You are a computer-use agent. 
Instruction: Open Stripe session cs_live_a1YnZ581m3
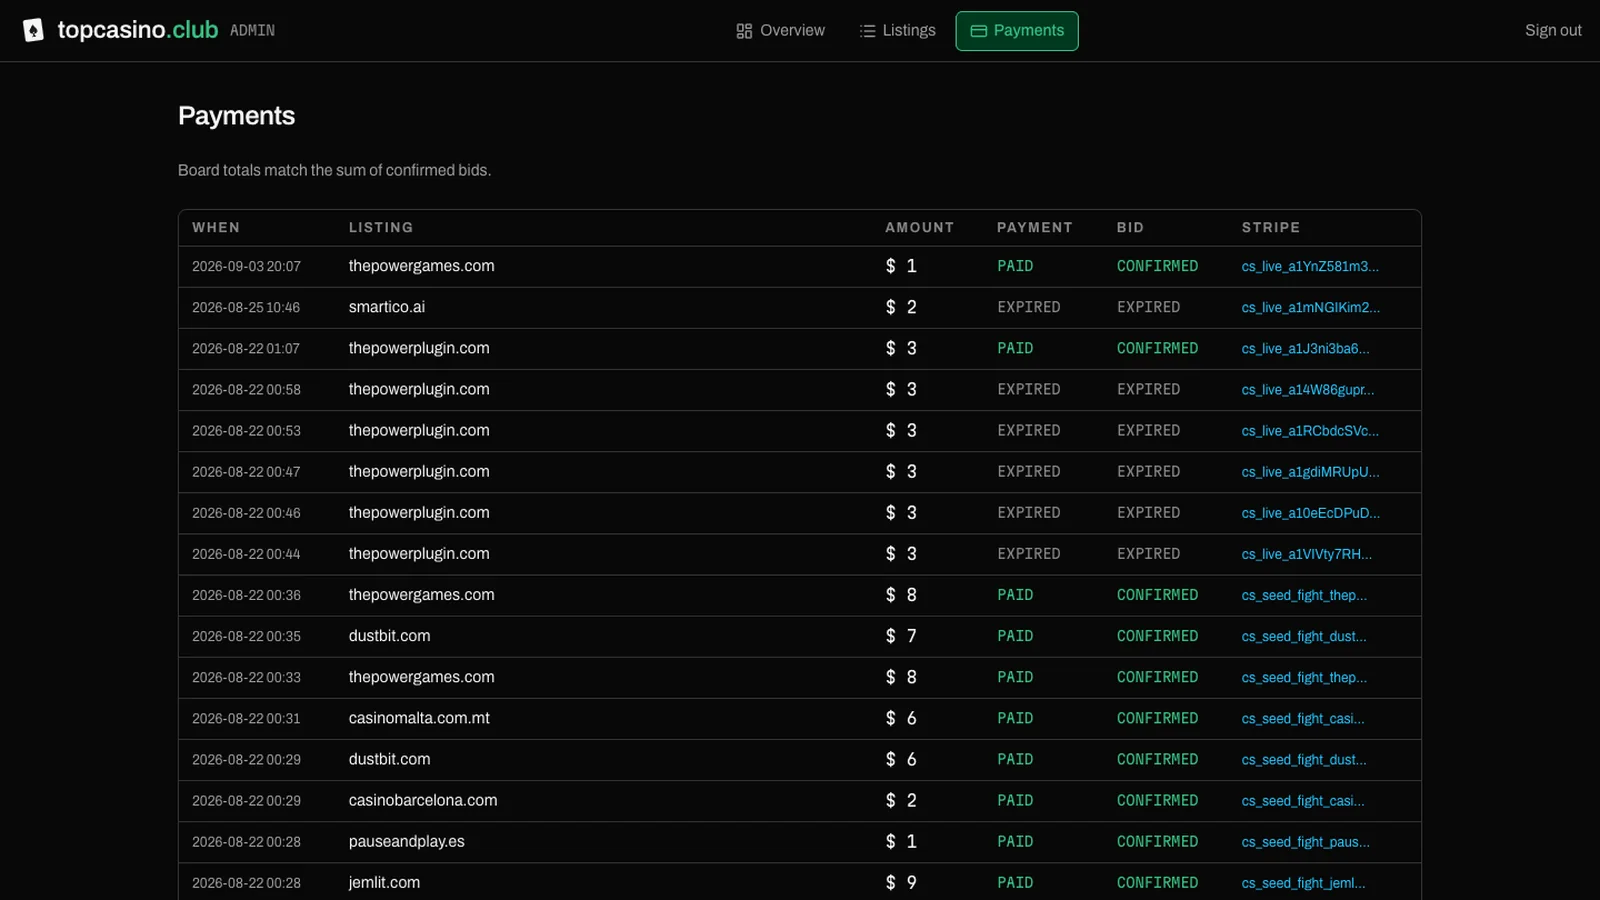pos(1310,267)
